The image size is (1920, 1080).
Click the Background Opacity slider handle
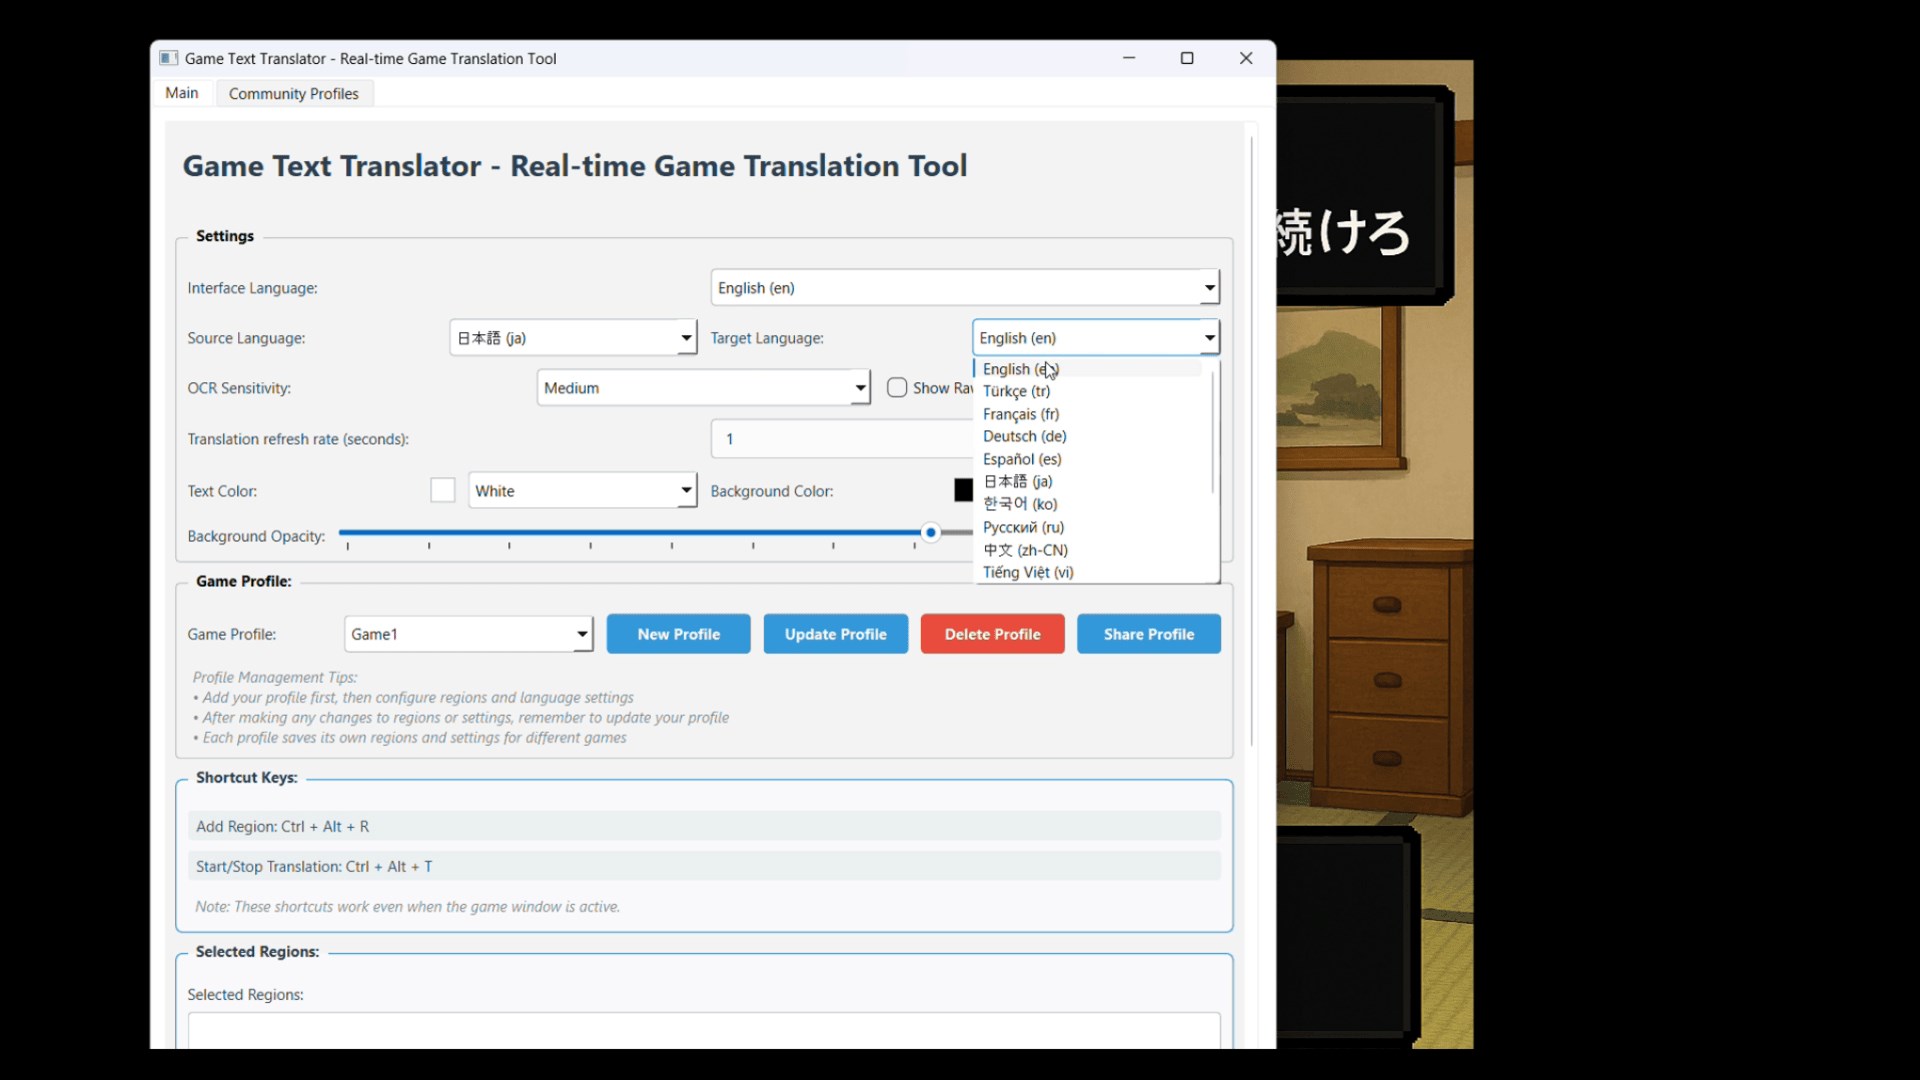coord(930,533)
